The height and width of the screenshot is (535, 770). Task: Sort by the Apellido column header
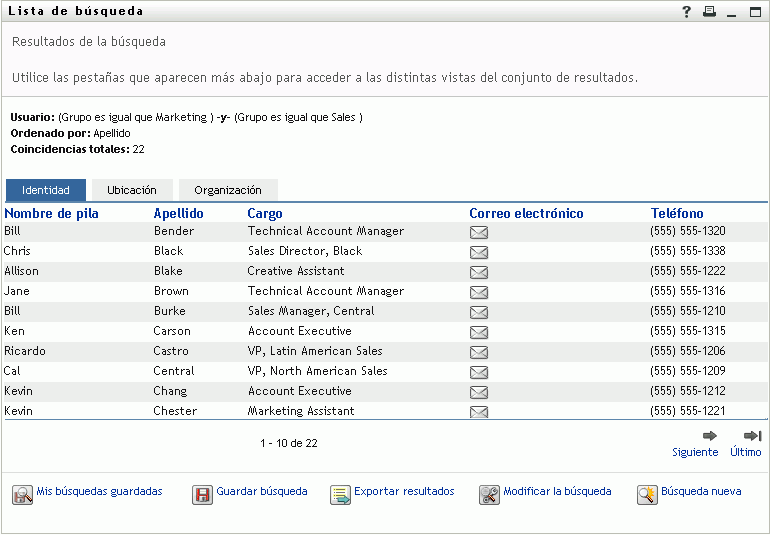click(178, 213)
